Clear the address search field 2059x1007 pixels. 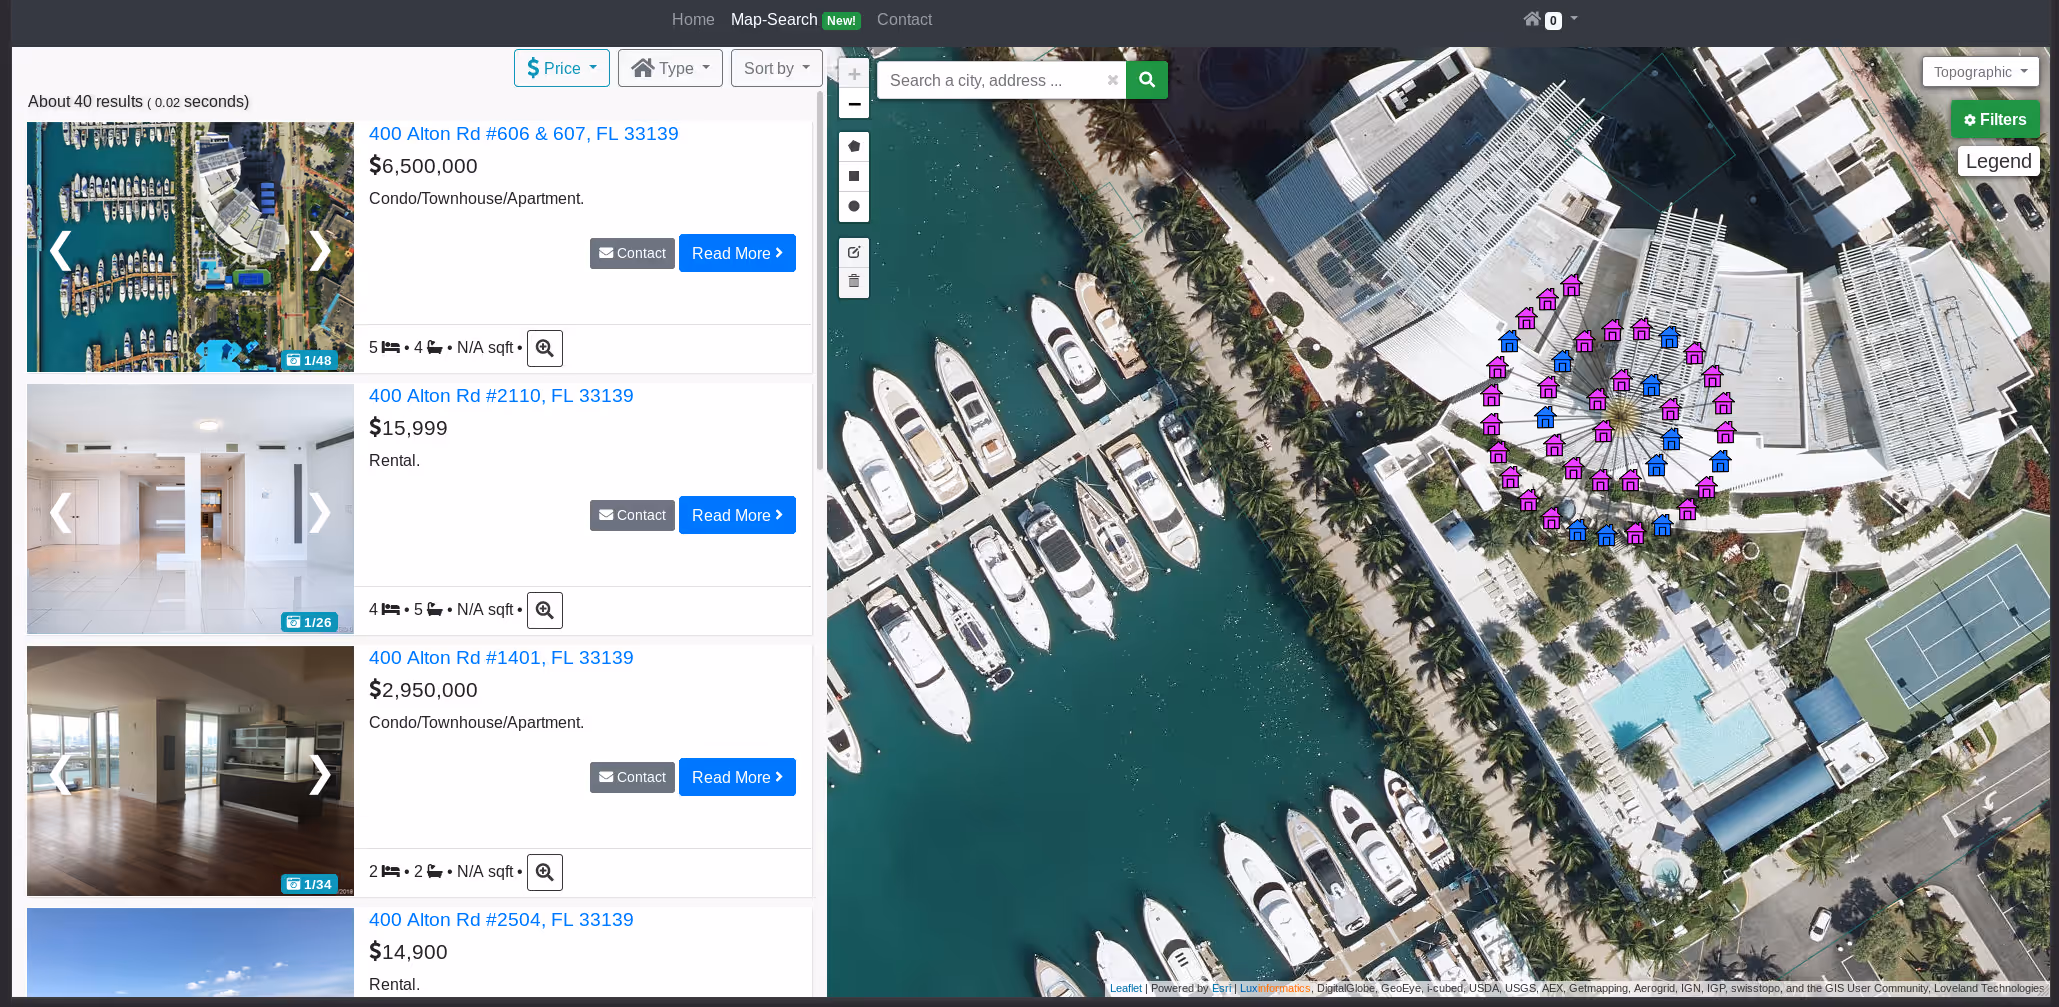point(1112,80)
